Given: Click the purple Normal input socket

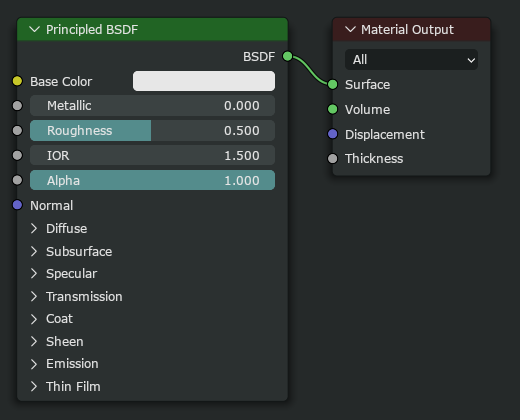Looking at the screenshot, I should tap(17, 205).
